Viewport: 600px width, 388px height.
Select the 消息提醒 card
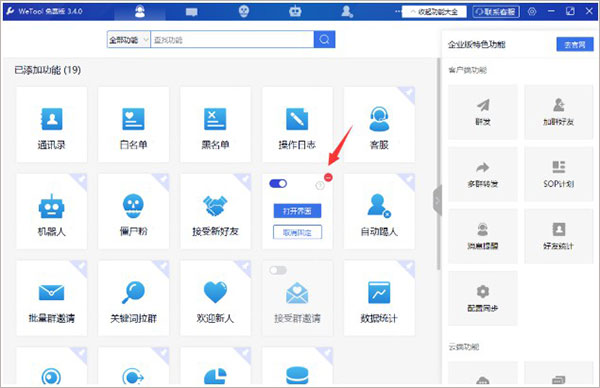483,236
